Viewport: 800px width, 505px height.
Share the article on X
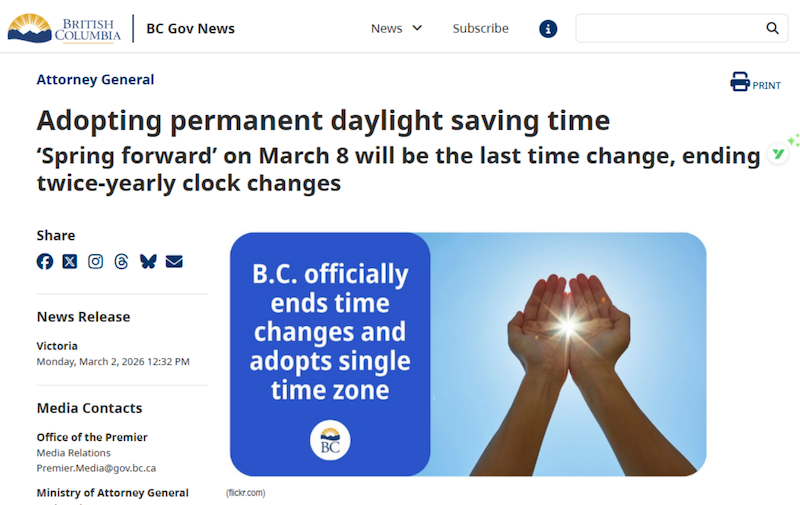(x=70, y=261)
